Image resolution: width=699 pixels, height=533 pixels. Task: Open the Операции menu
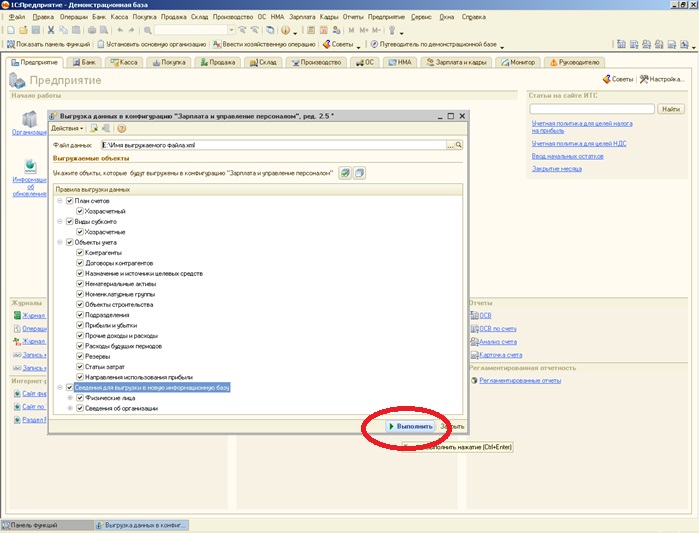point(74,17)
